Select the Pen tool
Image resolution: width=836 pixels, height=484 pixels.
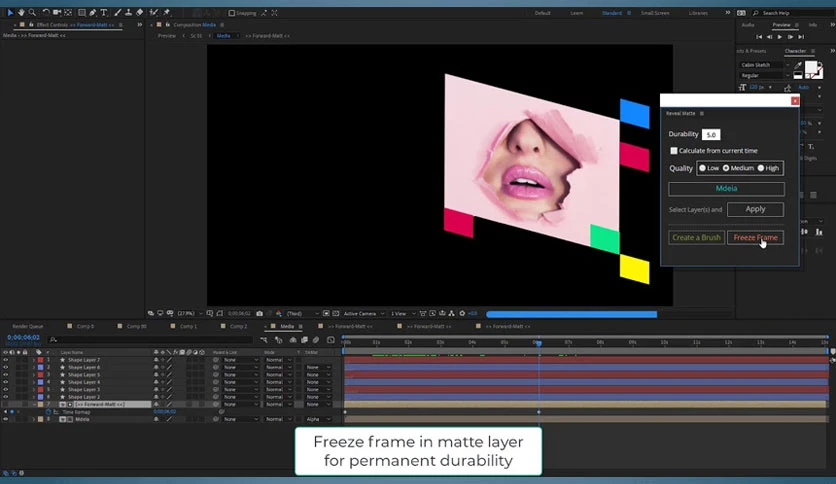pyautogui.click(x=93, y=12)
